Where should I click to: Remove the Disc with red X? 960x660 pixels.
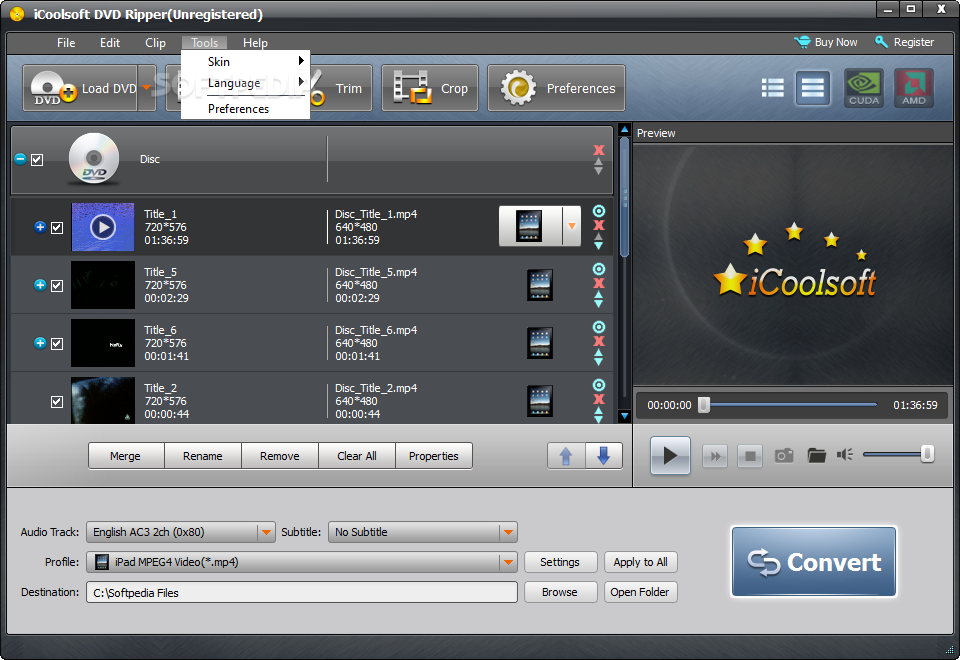[x=599, y=150]
